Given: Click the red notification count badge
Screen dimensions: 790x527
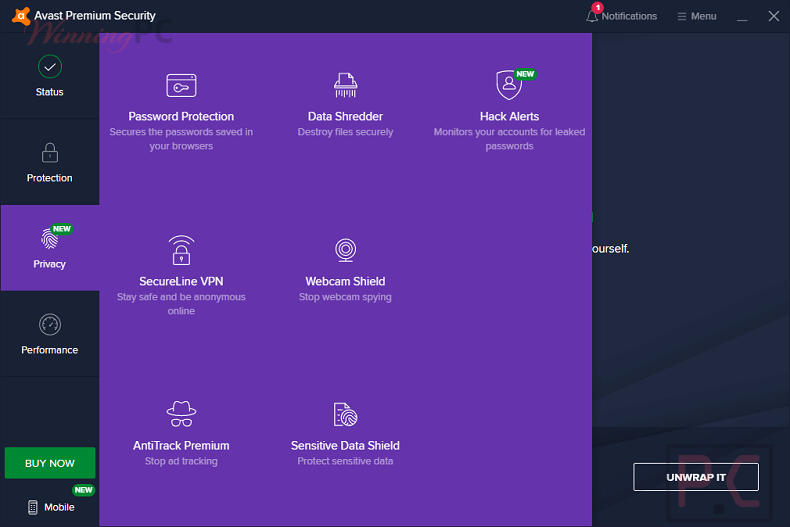Looking at the screenshot, I should pyautogui.click(x=598, y=8).
